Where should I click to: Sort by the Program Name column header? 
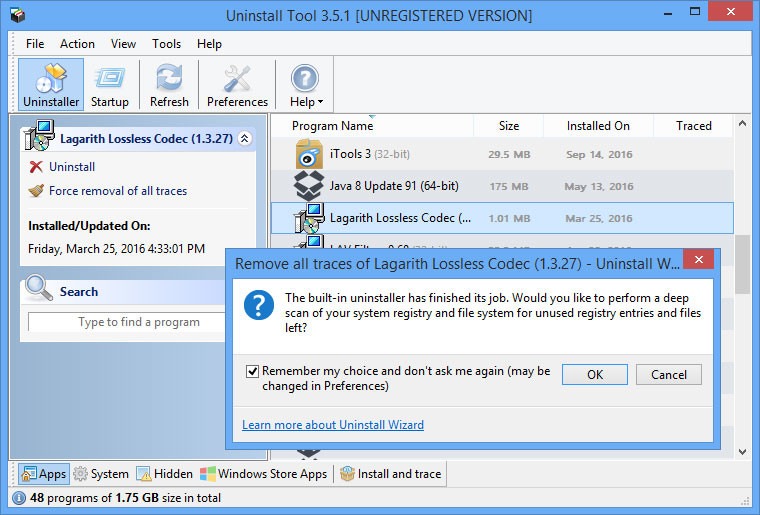point(332,126)
